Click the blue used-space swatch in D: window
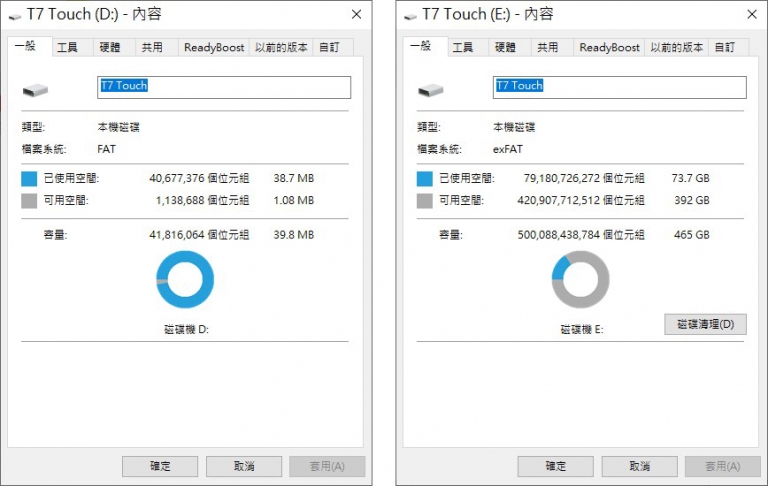This screenshot has width=768, height=486. coord(29,179)
